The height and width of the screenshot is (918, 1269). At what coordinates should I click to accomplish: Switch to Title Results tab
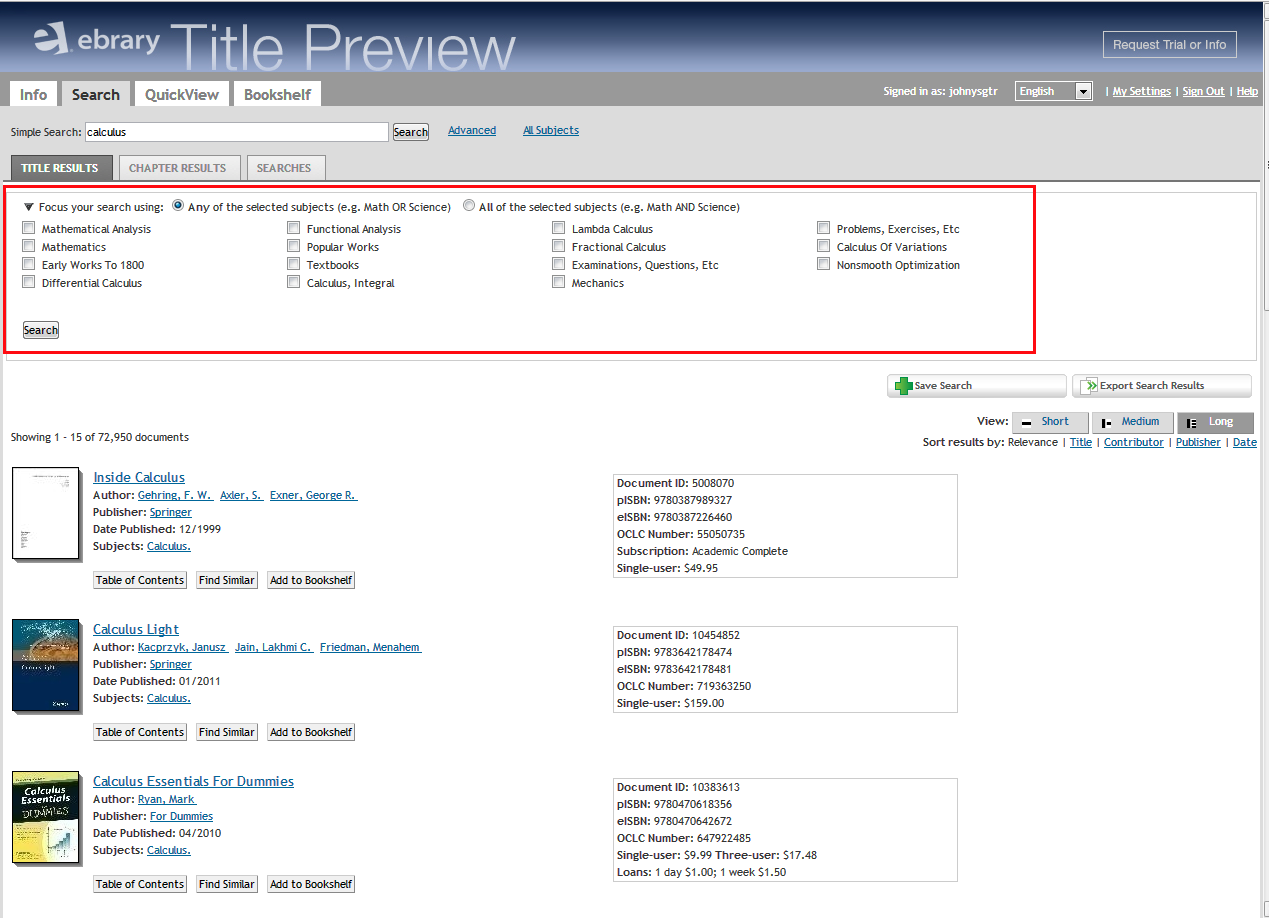point(60,168)
